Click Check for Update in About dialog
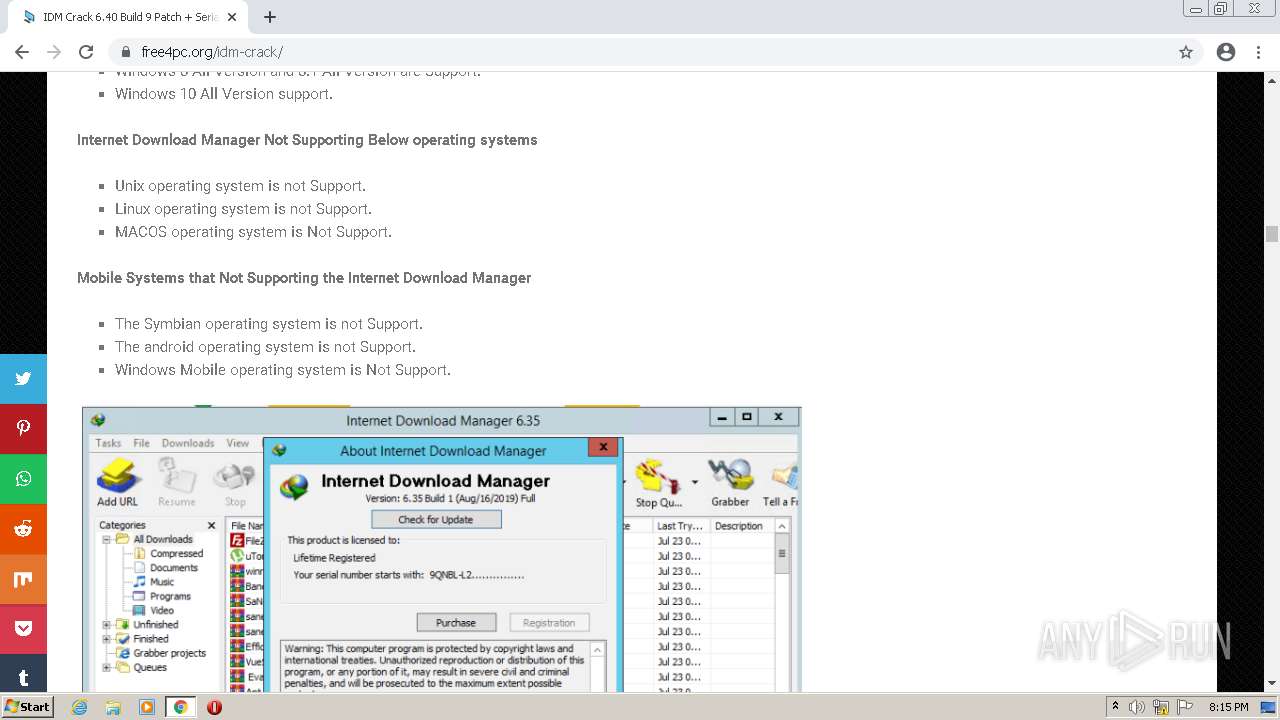The width and height of the screenshot is (1280, 720). click(x=436, y=520)
